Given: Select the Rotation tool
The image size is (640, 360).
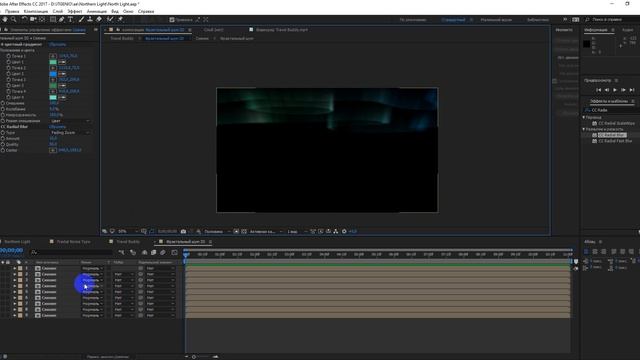Looking at the screenshot, I should (24, 19).
